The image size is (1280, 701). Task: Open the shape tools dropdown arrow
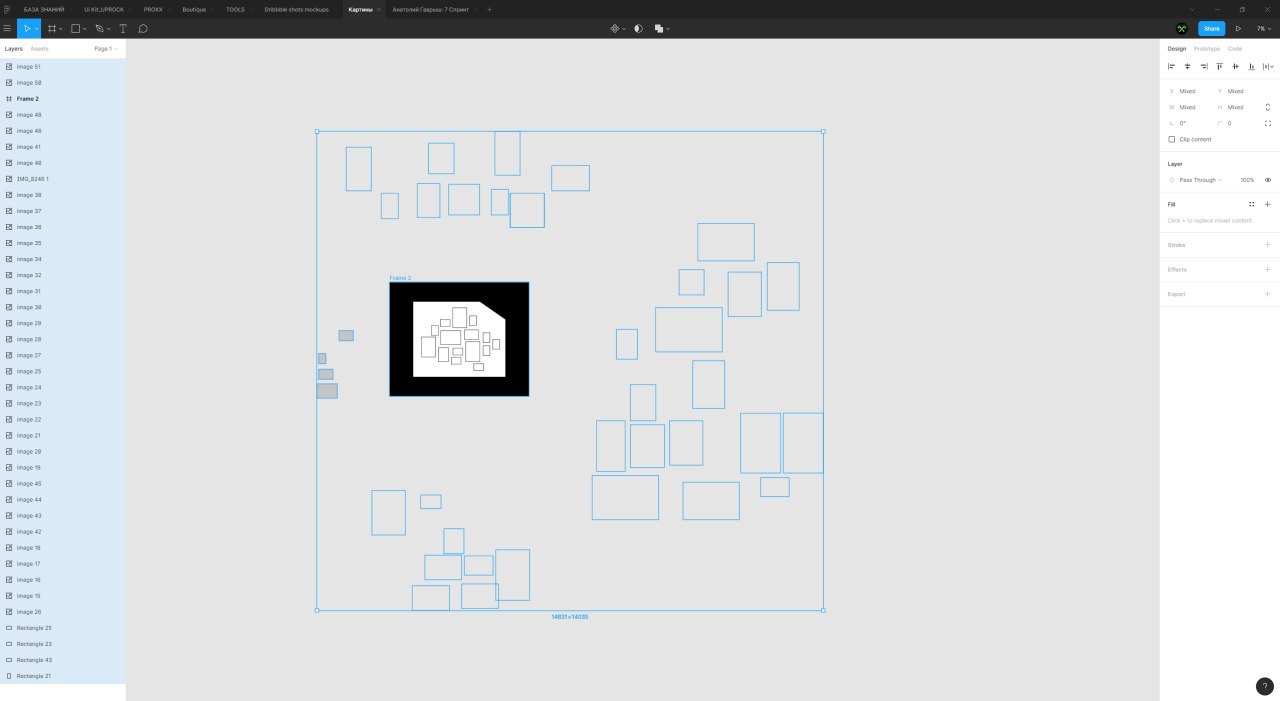coord(85,29)
